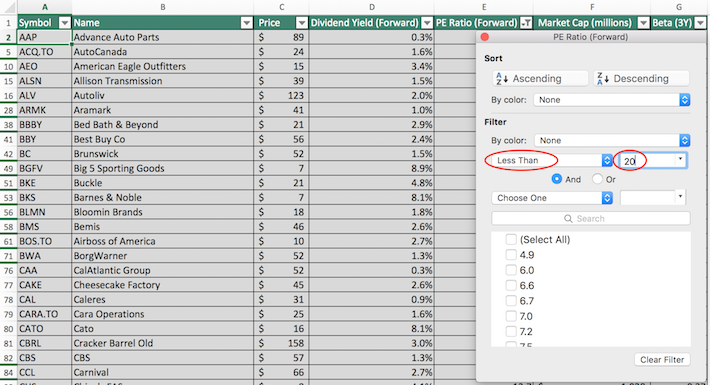710x385 pixels.
Task: Click the Advance Auto Parts cell
Action: pyautogui.click(x=163, y=37)
